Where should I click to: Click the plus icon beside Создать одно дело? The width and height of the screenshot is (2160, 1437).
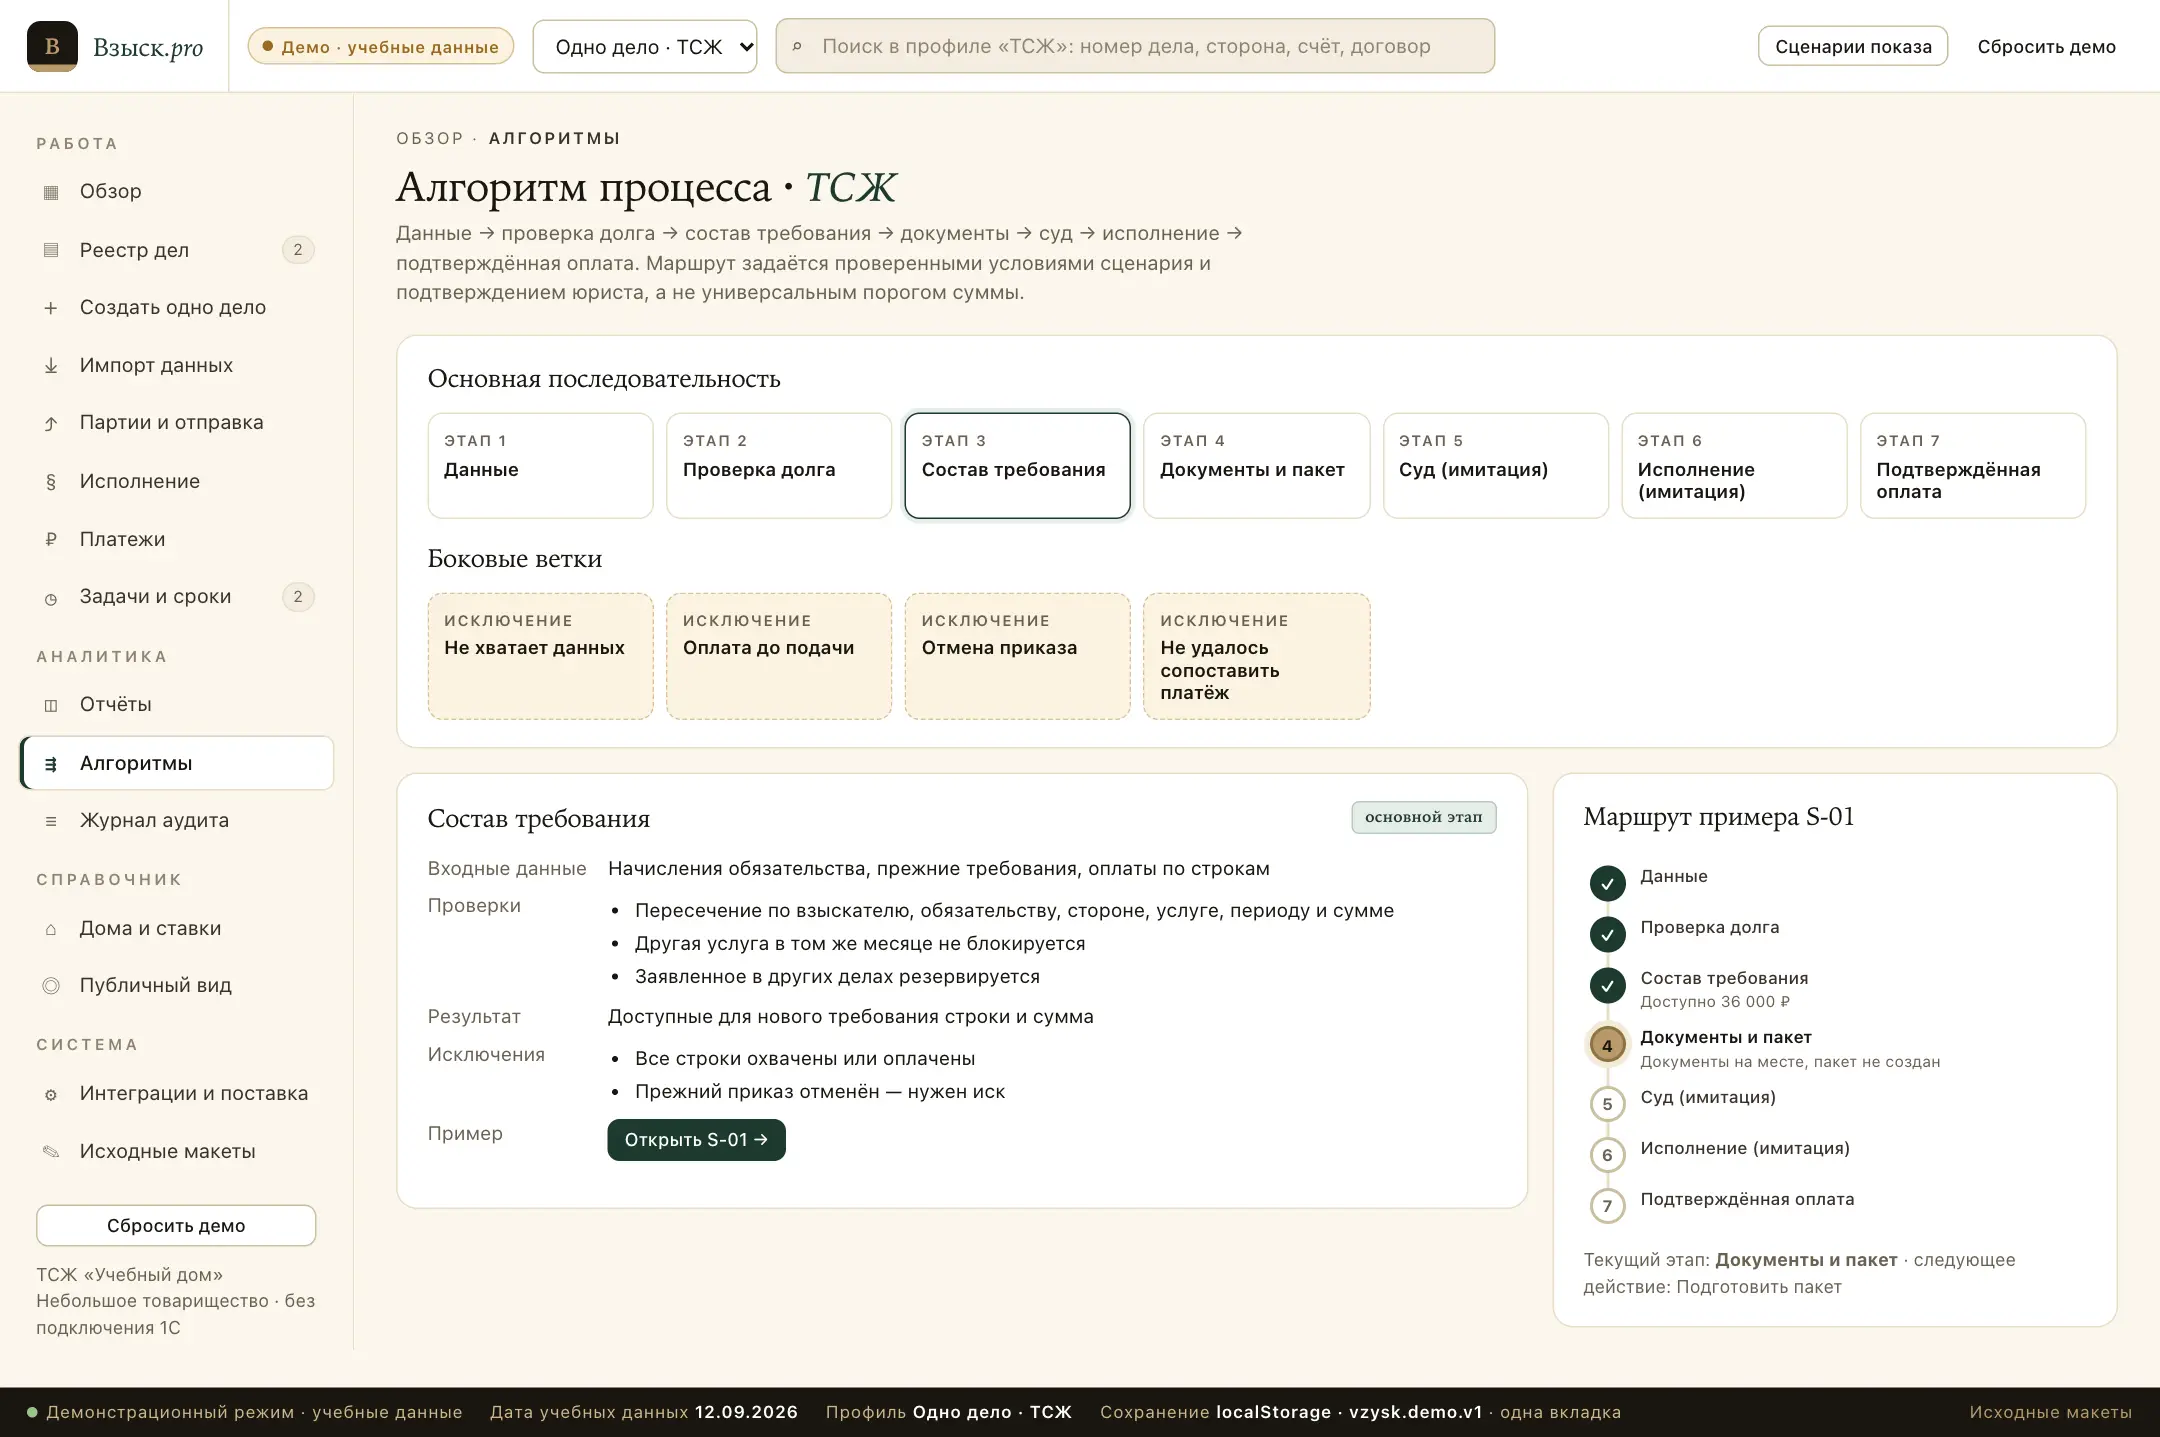[51, 308]
